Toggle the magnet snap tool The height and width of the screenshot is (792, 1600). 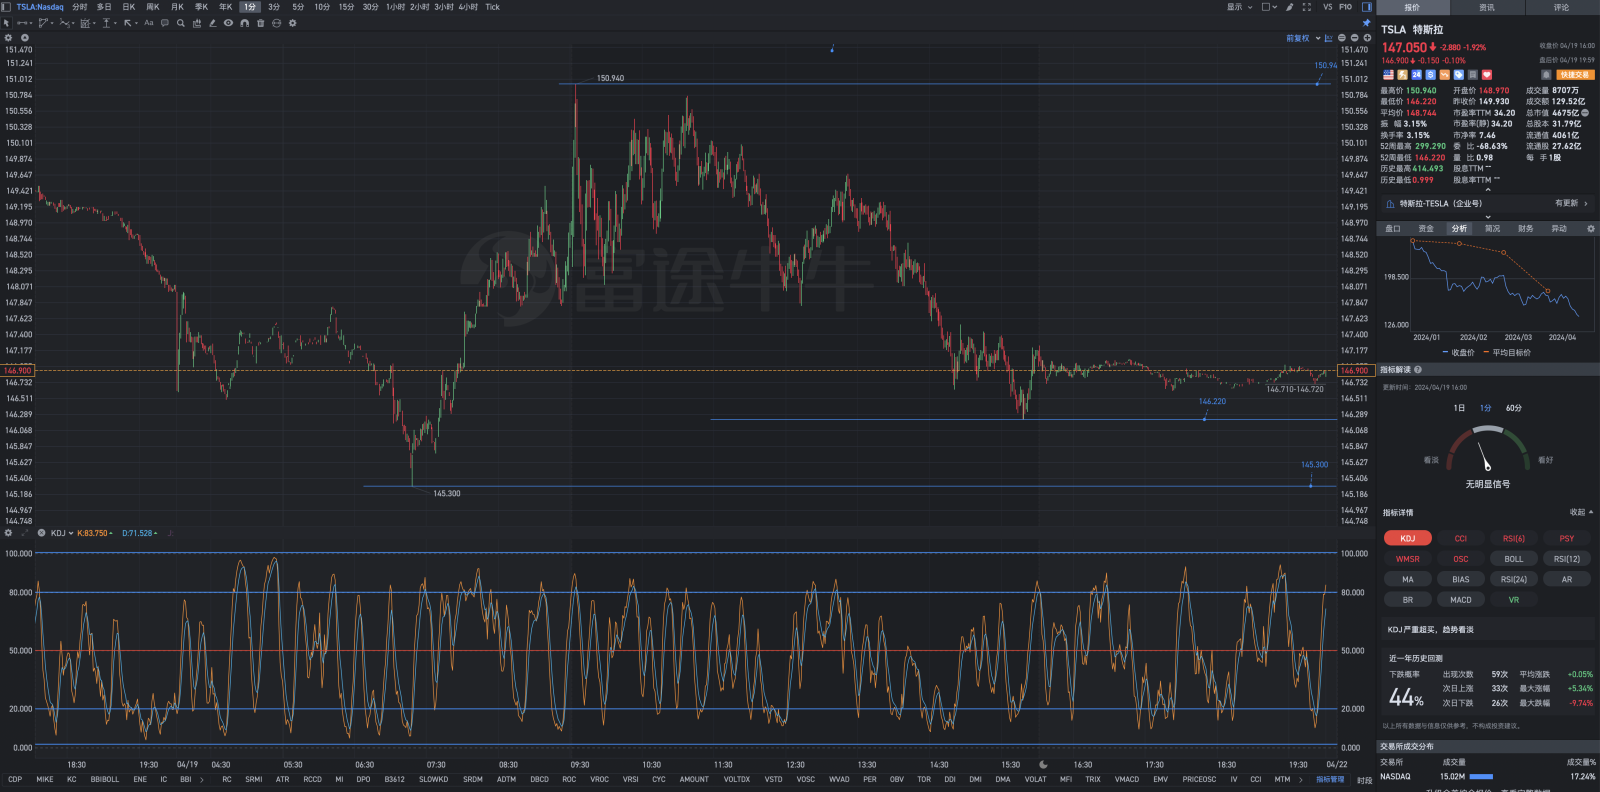tap(244, 23)
